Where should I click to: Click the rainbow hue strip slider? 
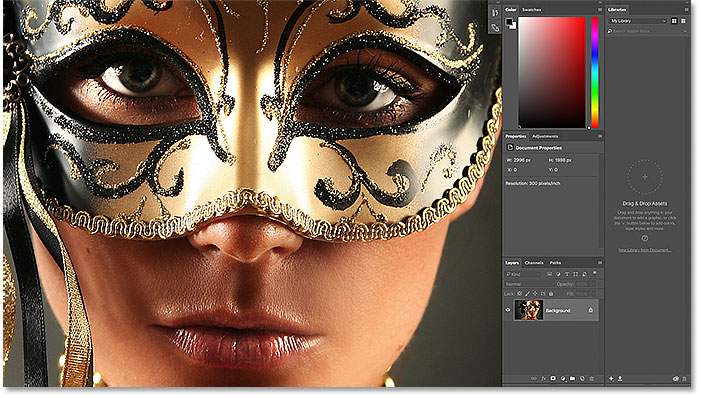pyautogui.click(x=595, y=73)
